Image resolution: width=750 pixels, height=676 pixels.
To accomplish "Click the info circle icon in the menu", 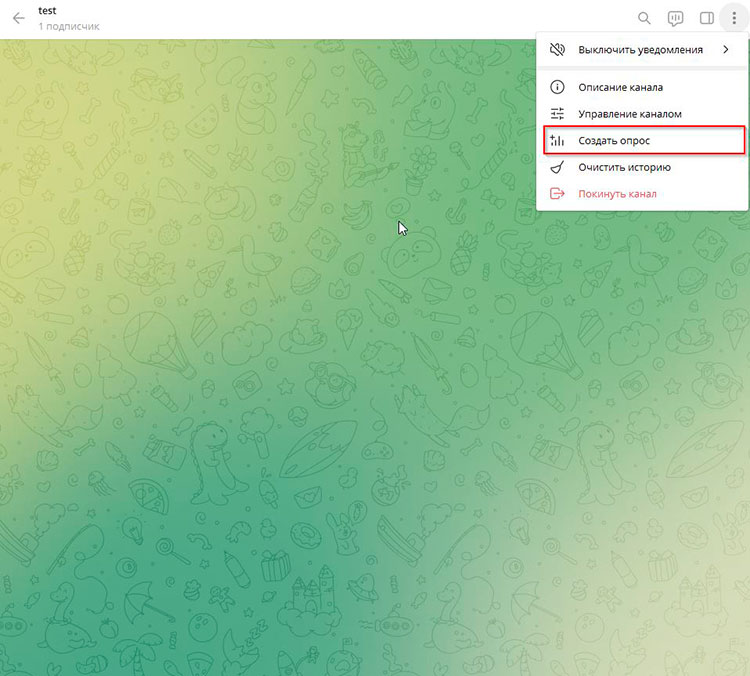I will pyautogui.click(x=558, y=88).
